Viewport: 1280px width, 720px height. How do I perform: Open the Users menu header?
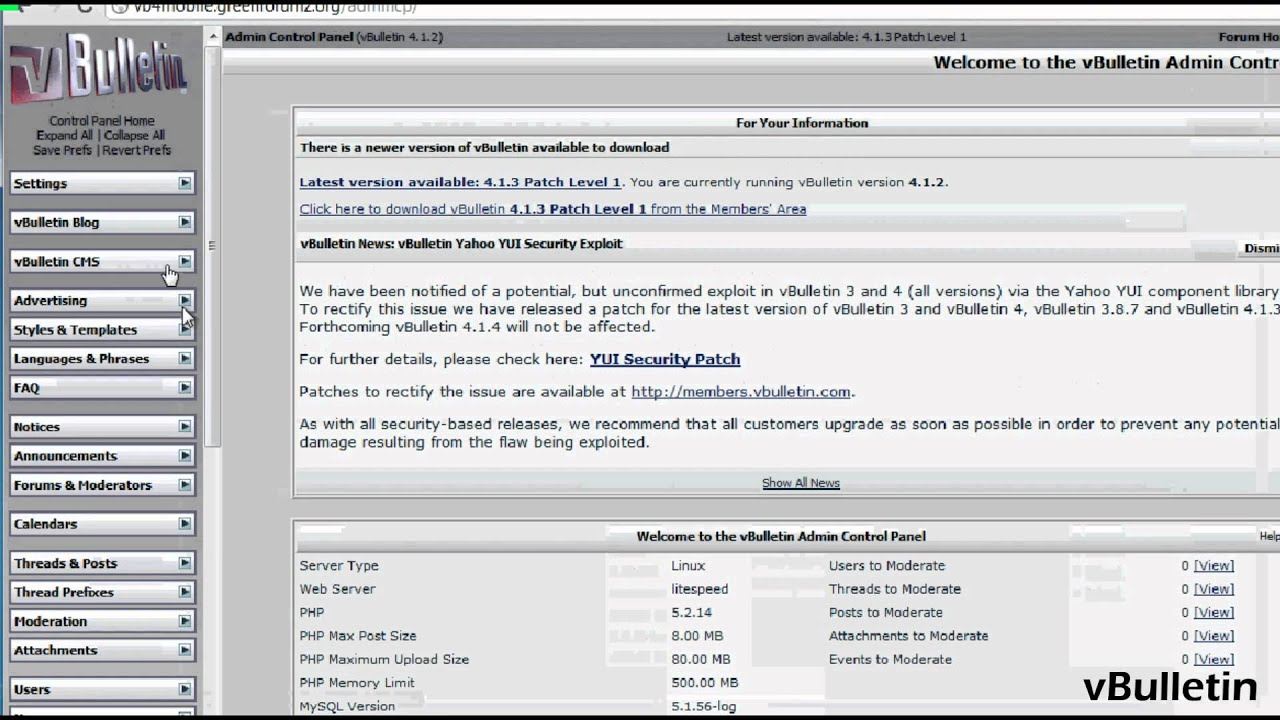coord(102,689)
